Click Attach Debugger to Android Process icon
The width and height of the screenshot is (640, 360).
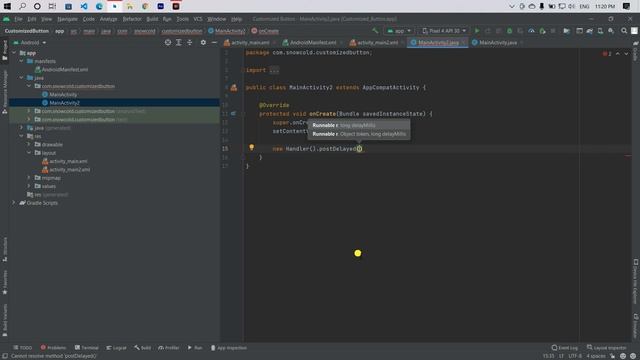[542, 31]
